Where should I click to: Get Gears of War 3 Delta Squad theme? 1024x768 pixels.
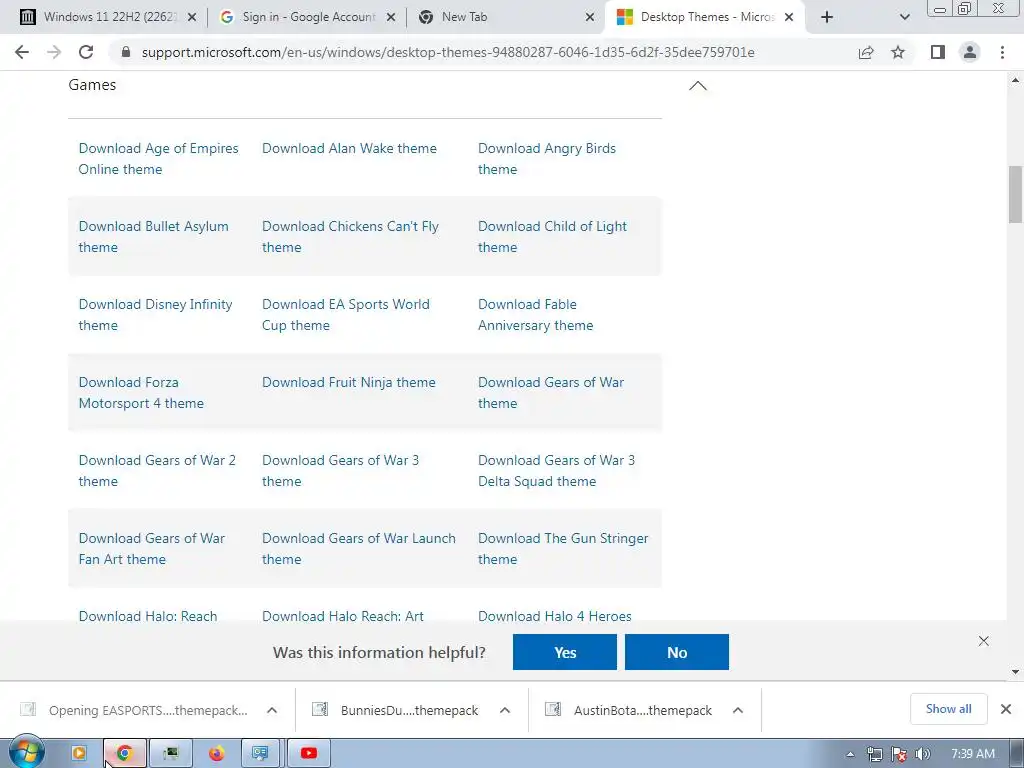(x=556, y=470)
